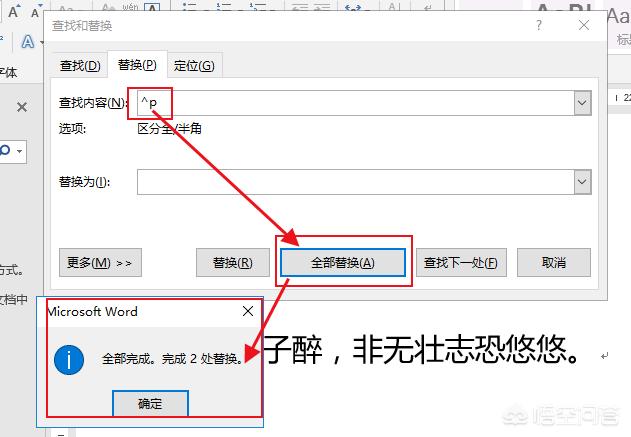Image resolution: width=631 pixels, height=437 pixels.
Task: Open the navigation pane search dropdown arrow
Action: (x=19, y=151)
